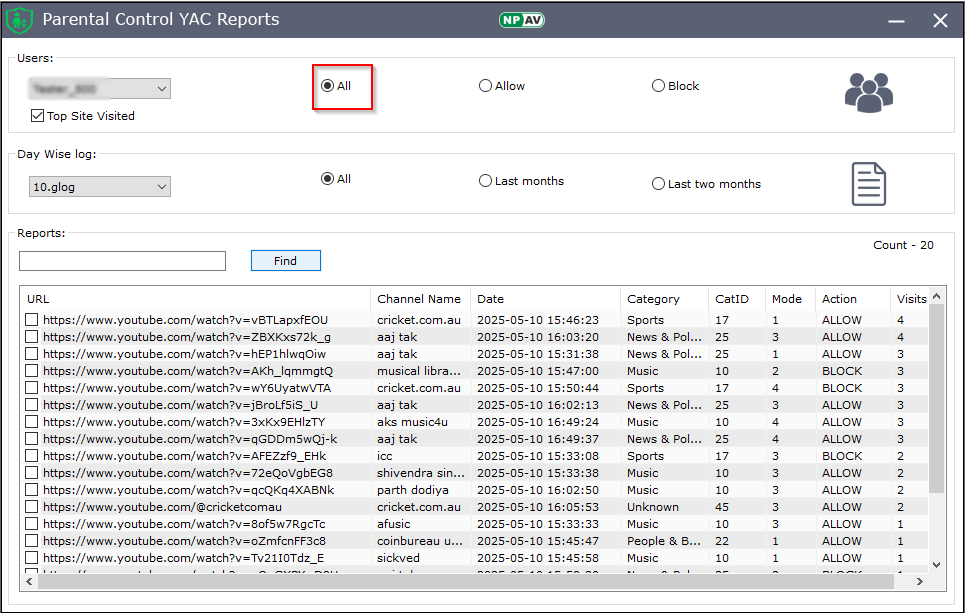Screen dimensions: 966x613
Task: Select the Allow radio button
Action: click(486, 86)
